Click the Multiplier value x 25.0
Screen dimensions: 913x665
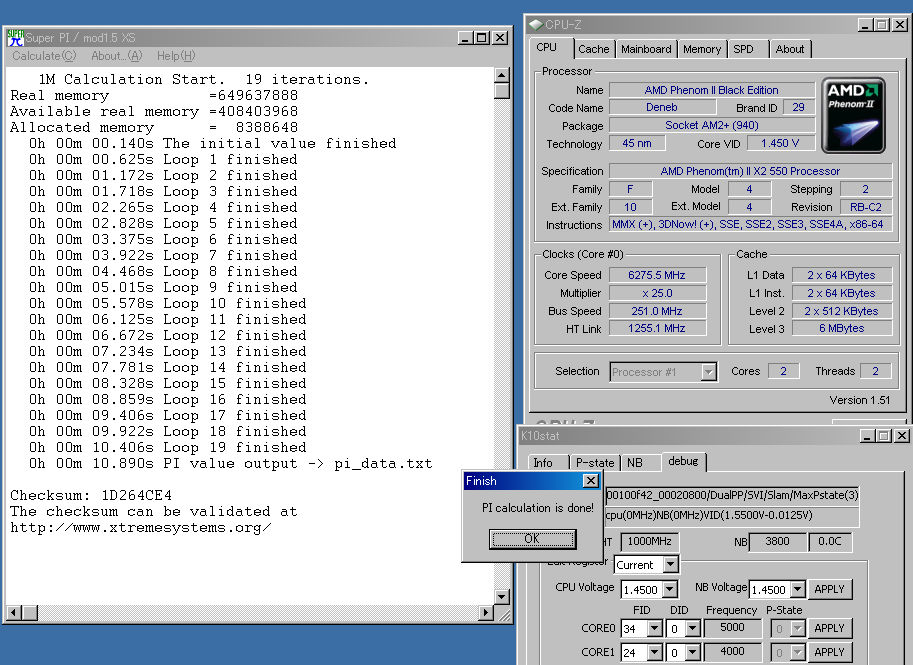point(657,293)
